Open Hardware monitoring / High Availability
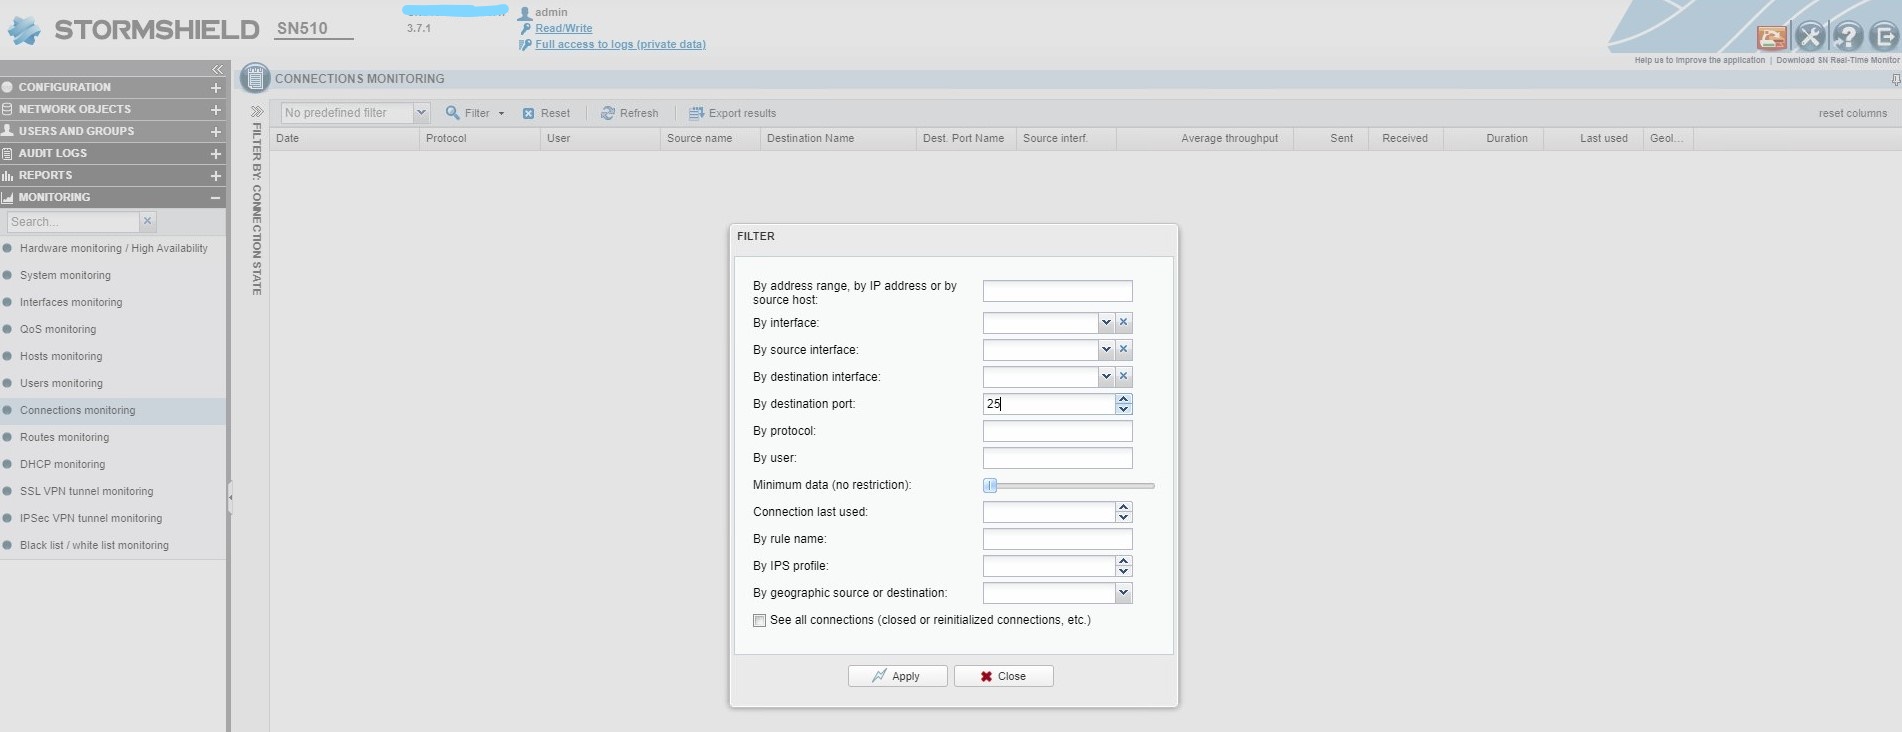The height and width of the screenshot is (732, 1902). click(113, 248)
